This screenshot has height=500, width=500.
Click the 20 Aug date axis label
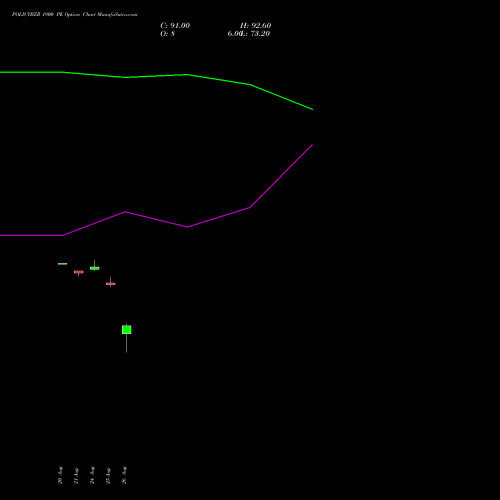(x=60, y=475)
